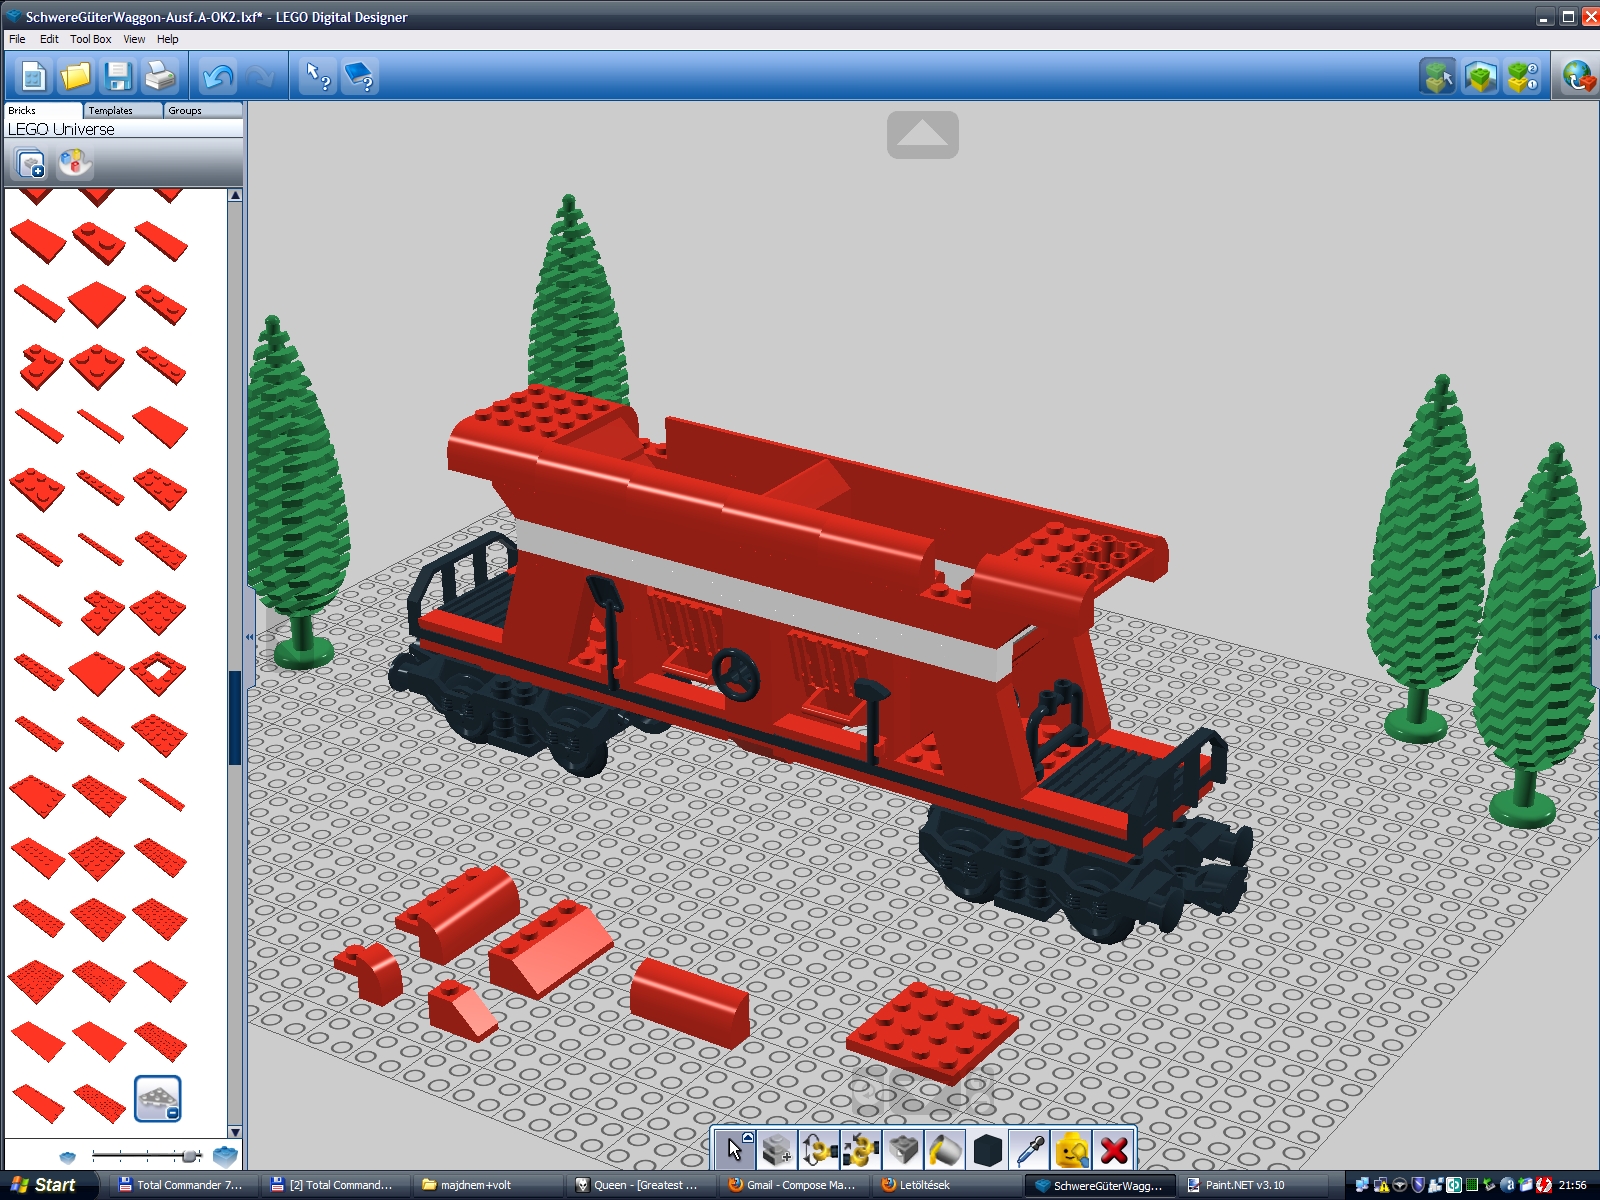Expand the selection tool options arrow
Image resolution: width=1600 pixels, height=1200 pixels.
tap(748, 1137)
